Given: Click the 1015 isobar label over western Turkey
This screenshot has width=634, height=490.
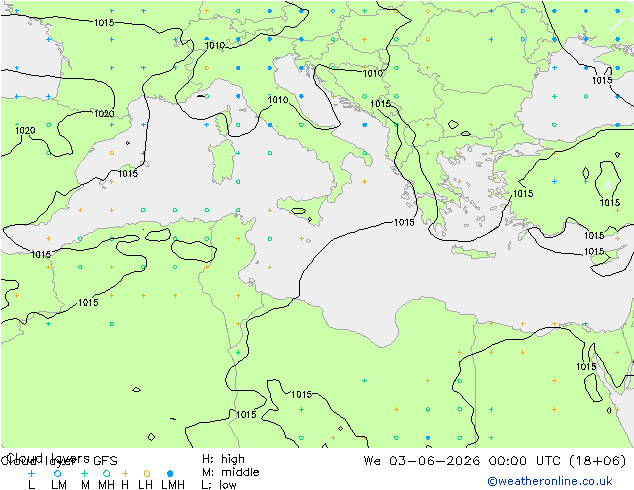Looking at the screenshot, I should point(523,193).
